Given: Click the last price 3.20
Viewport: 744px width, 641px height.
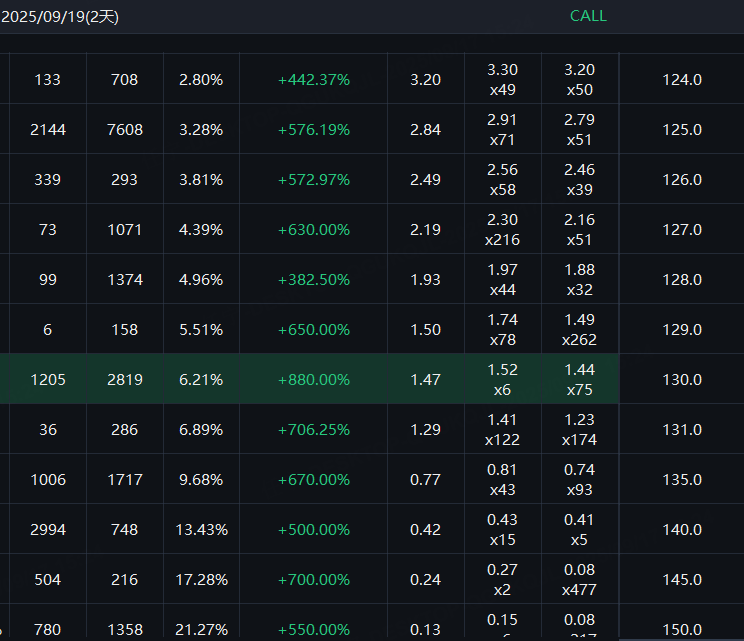Looking at the screenshot, I should 426,80.
